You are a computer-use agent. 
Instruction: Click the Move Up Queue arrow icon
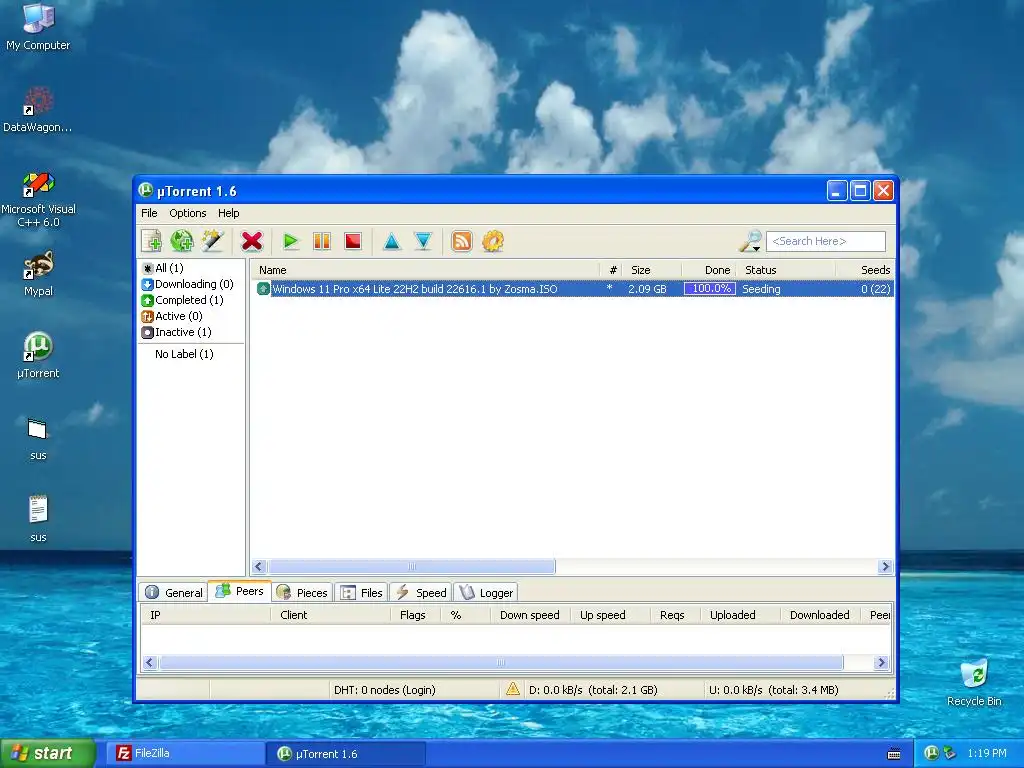392,241
